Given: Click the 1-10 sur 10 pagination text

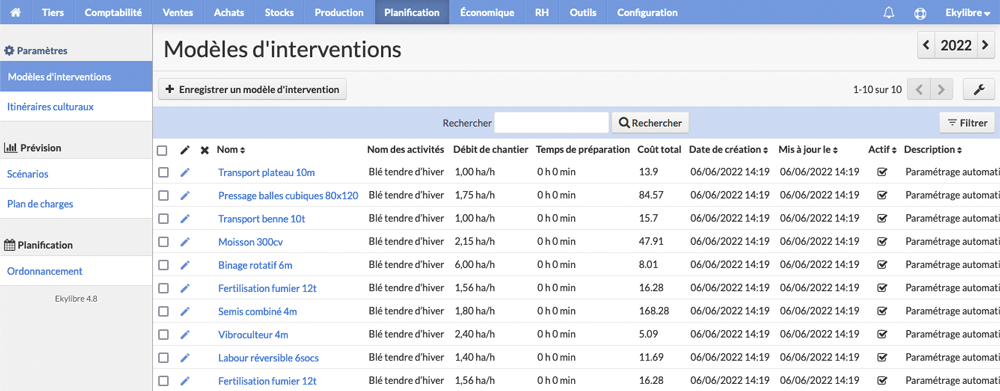Looking at the screenshot, I should click(x=878, y=89).
